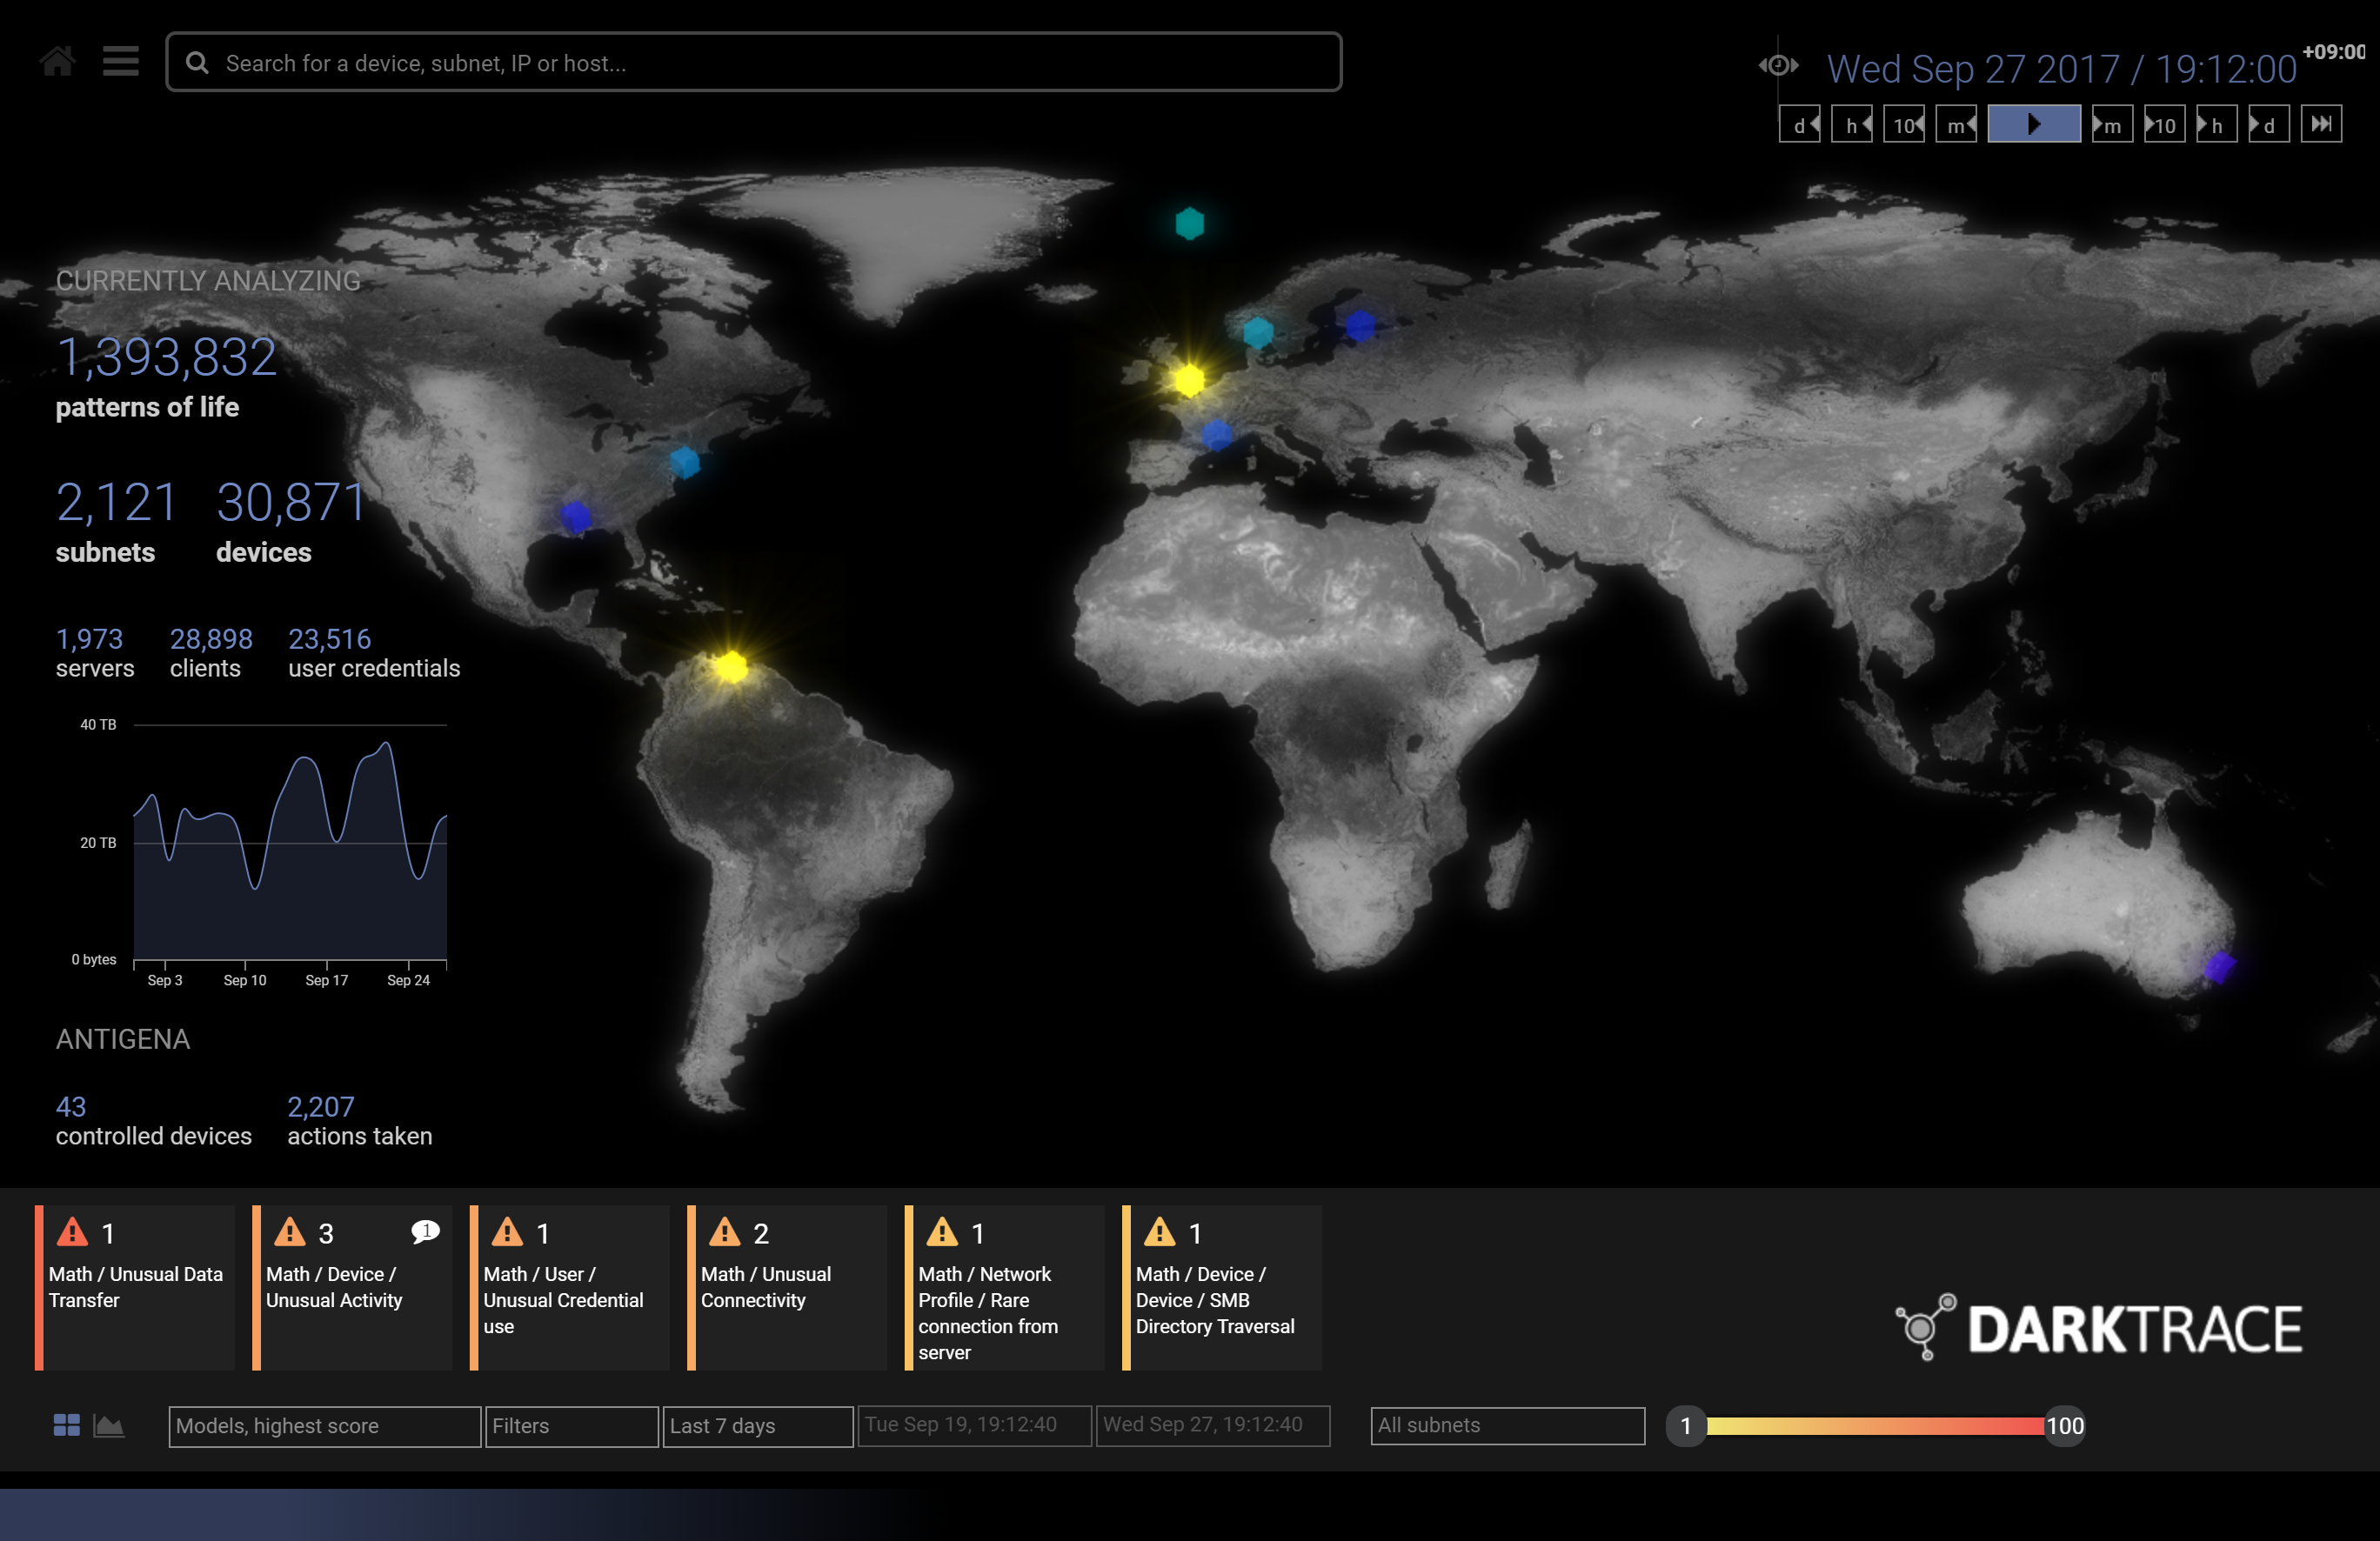Open the hamburger menu

coord(120,61)
